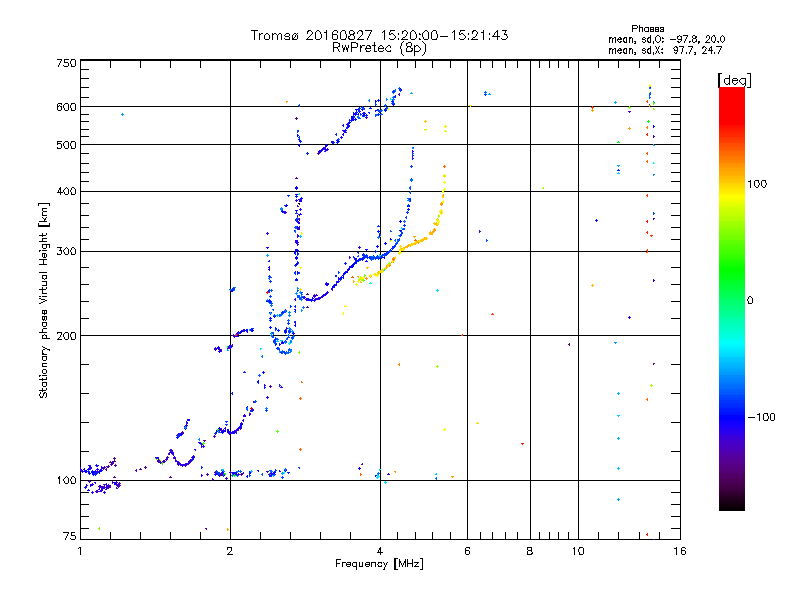Click the blue O-mode trace at 300 km
Screen dimensions: 800x600
pyautogui.click(x=371, y=258)
